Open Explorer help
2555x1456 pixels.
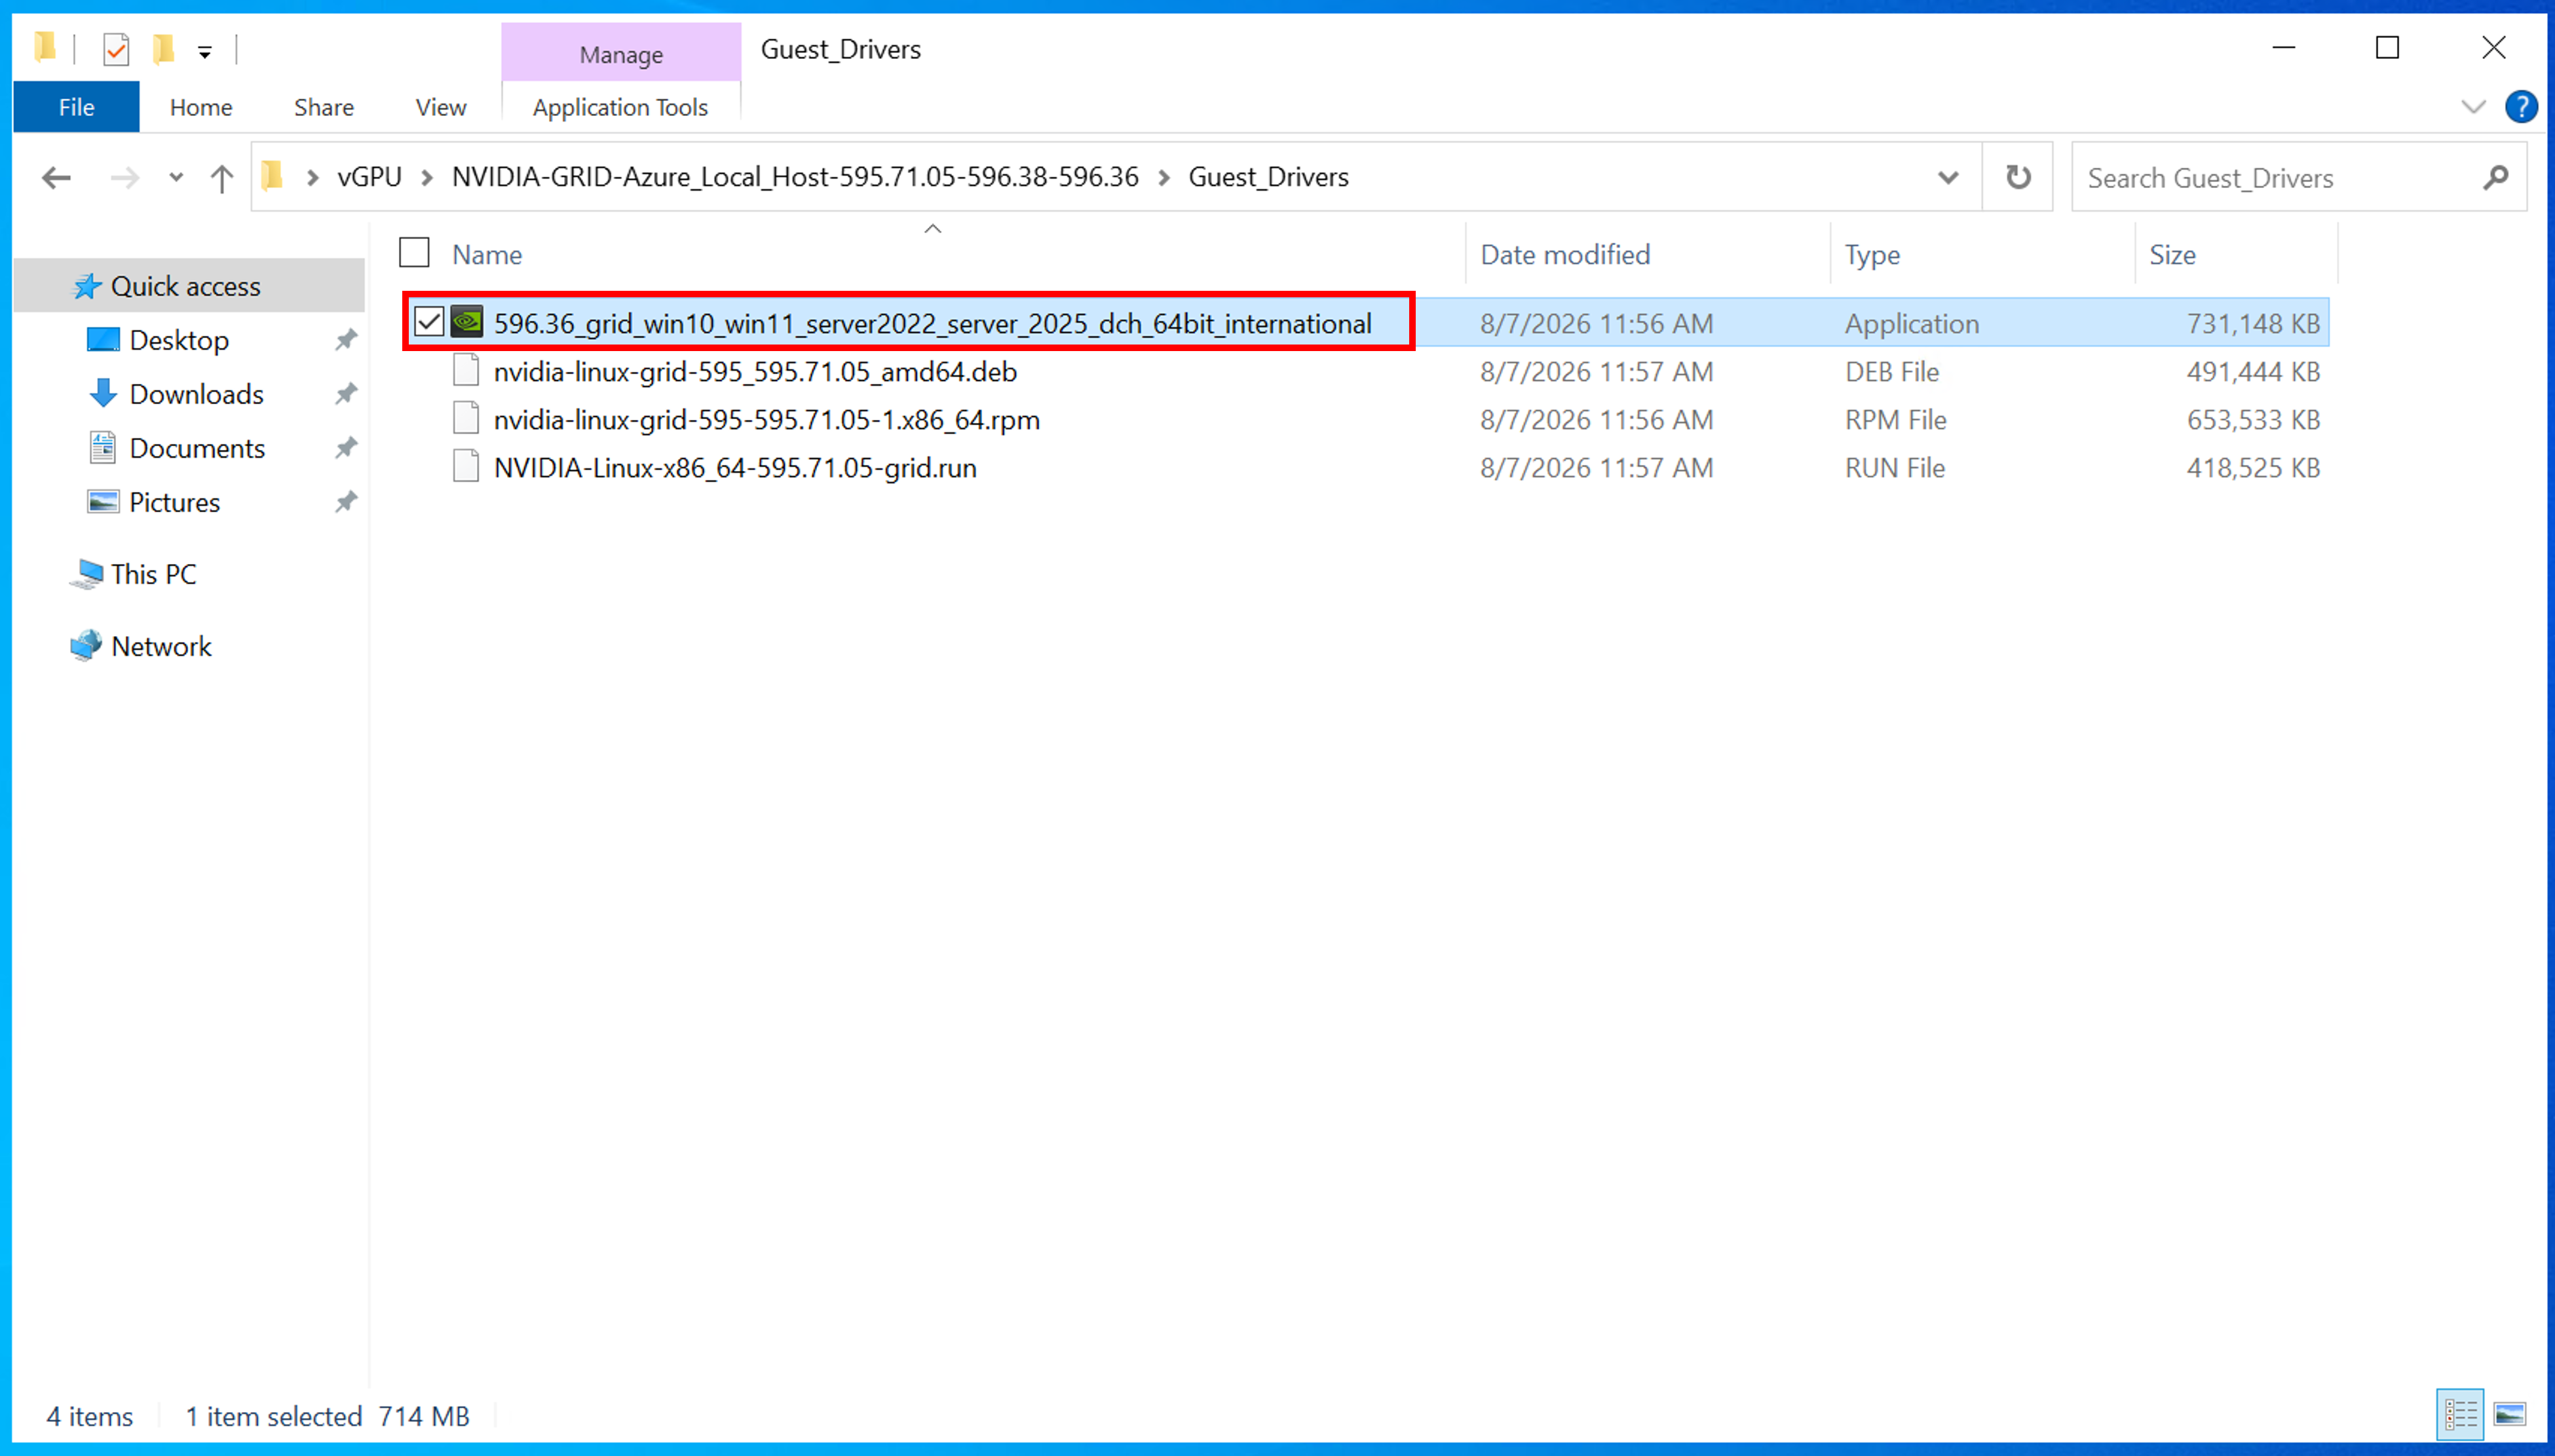coord(2521,107)
